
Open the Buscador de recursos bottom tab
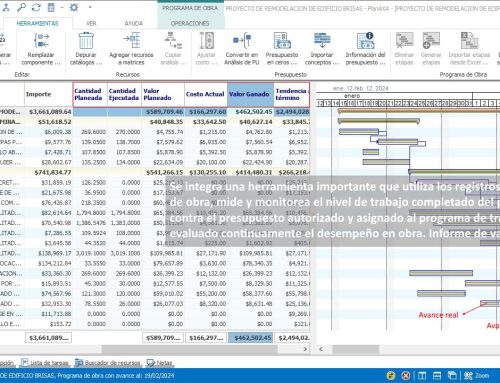tap(108, 363)
